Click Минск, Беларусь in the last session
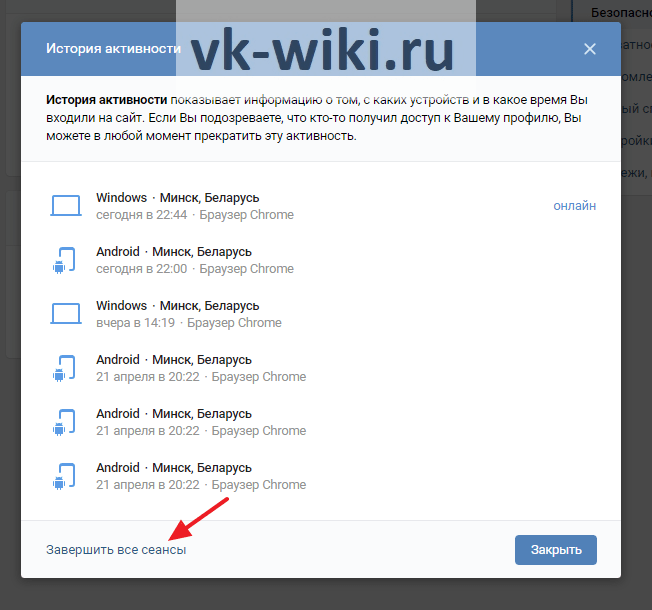The height and width of the screenshot is (610, 652). [202, 468]
